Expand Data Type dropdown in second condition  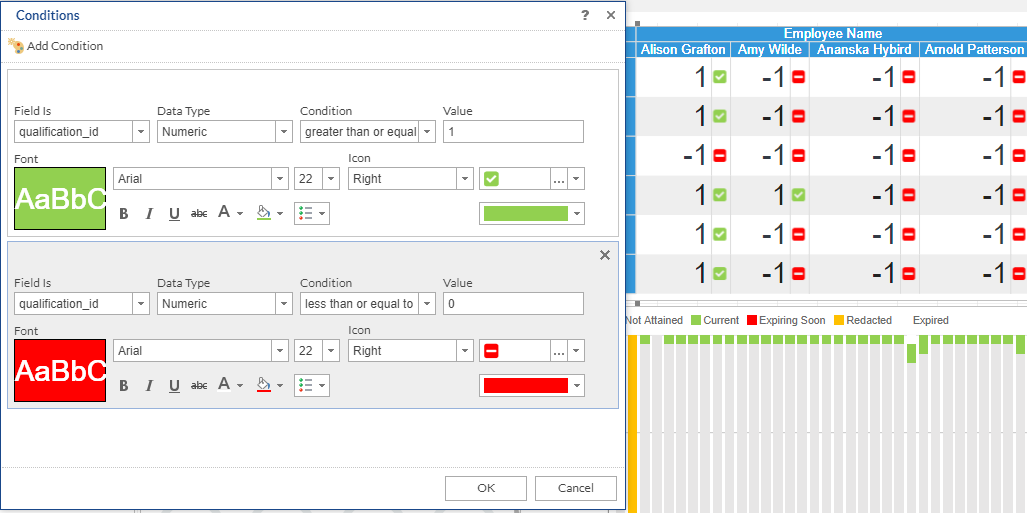coord(284,303)
